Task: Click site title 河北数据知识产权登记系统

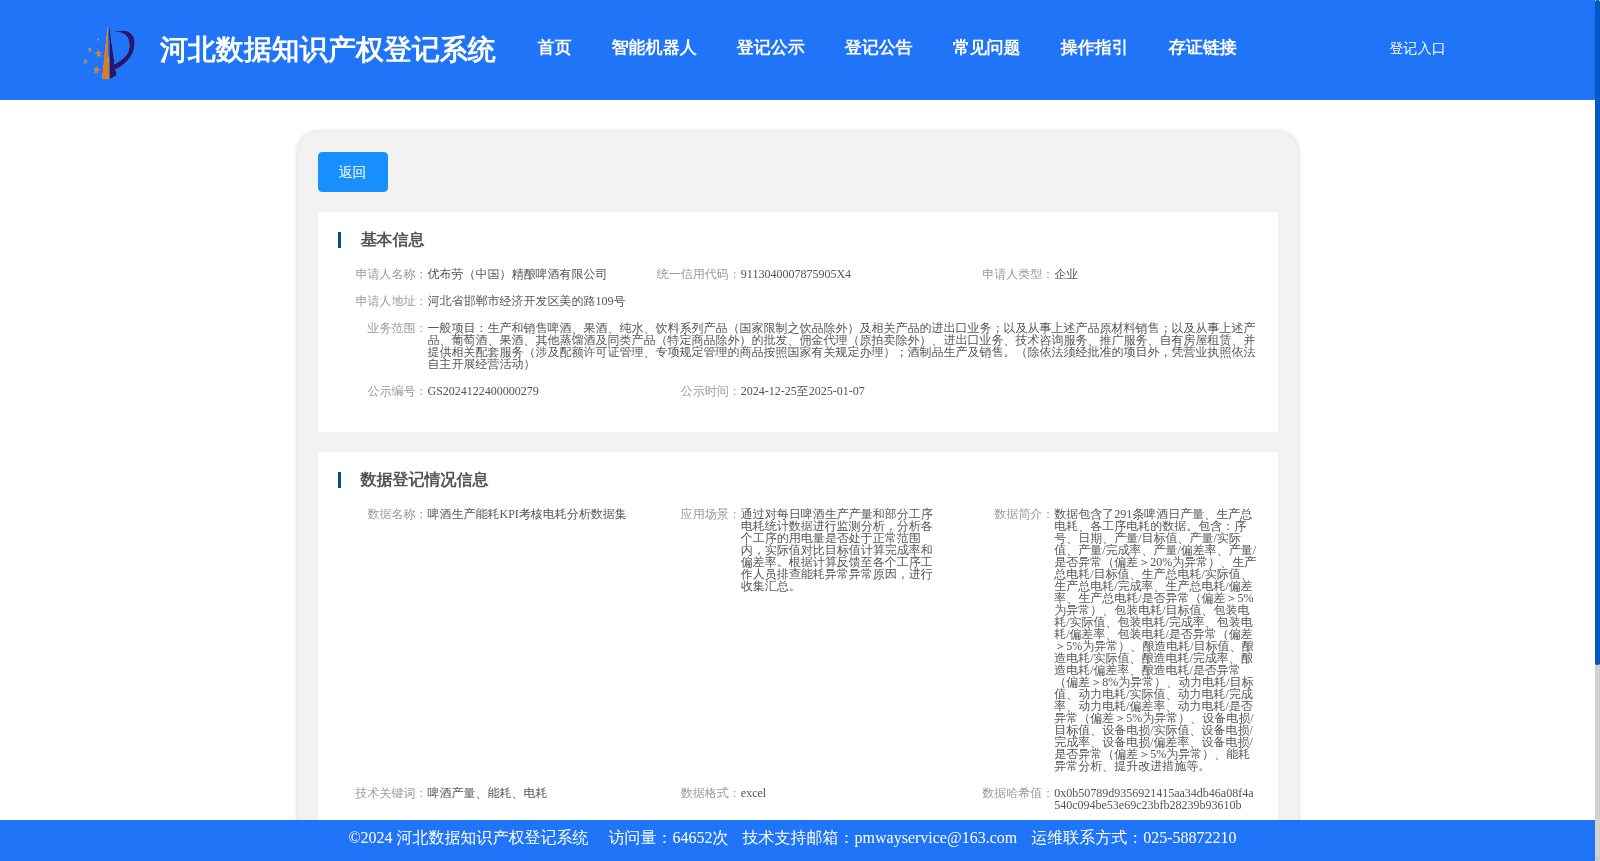Action: tap(327, 50)
